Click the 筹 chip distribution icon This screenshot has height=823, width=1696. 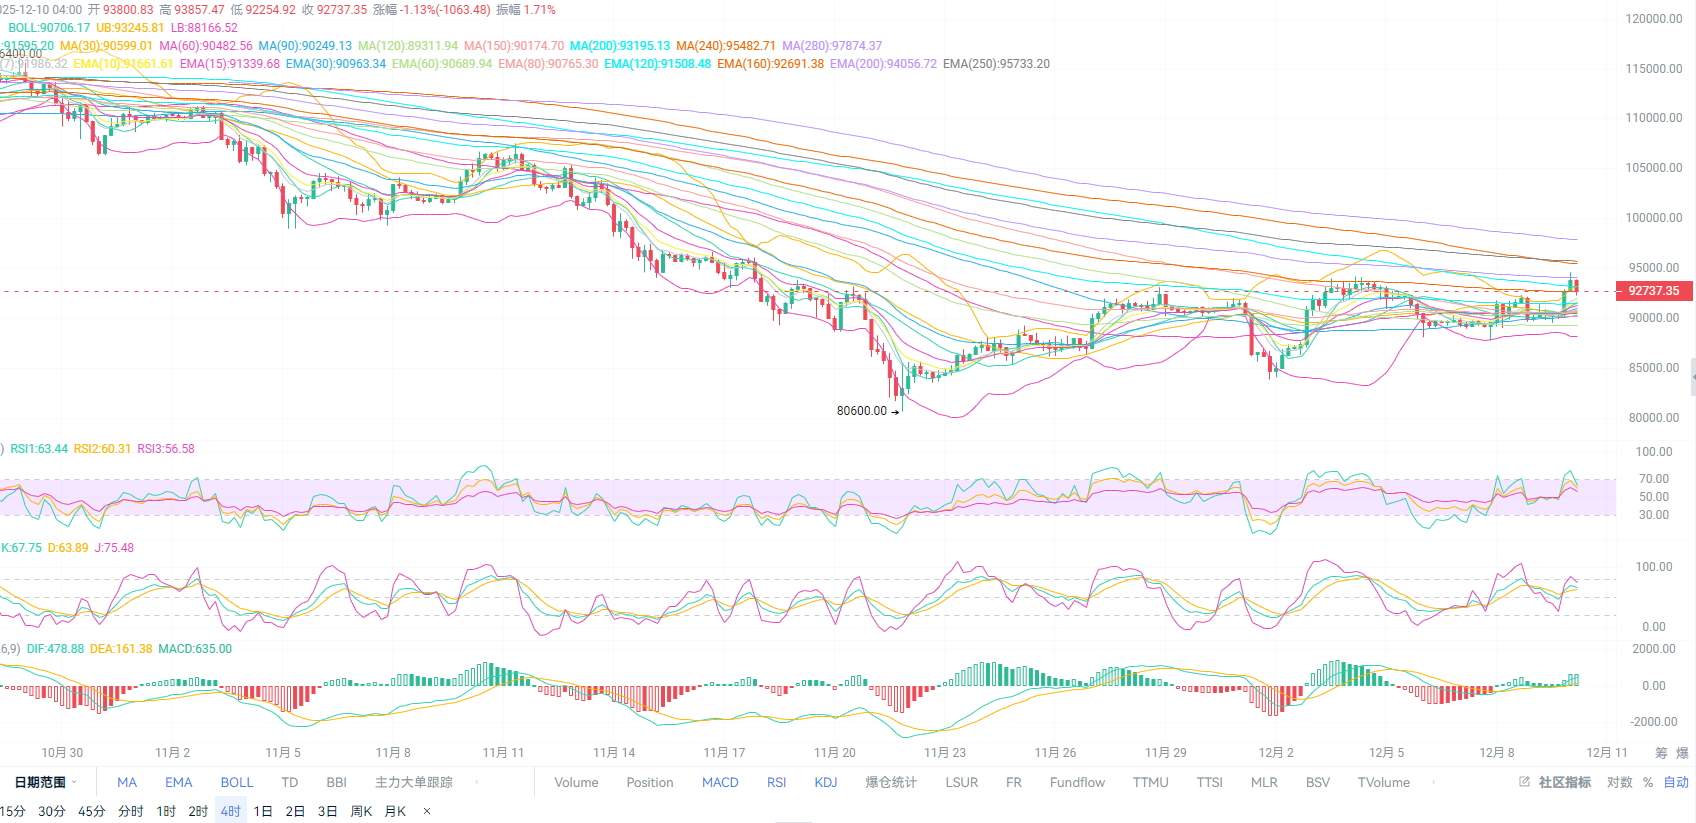pyautogui.click(x=1661, y=753)
